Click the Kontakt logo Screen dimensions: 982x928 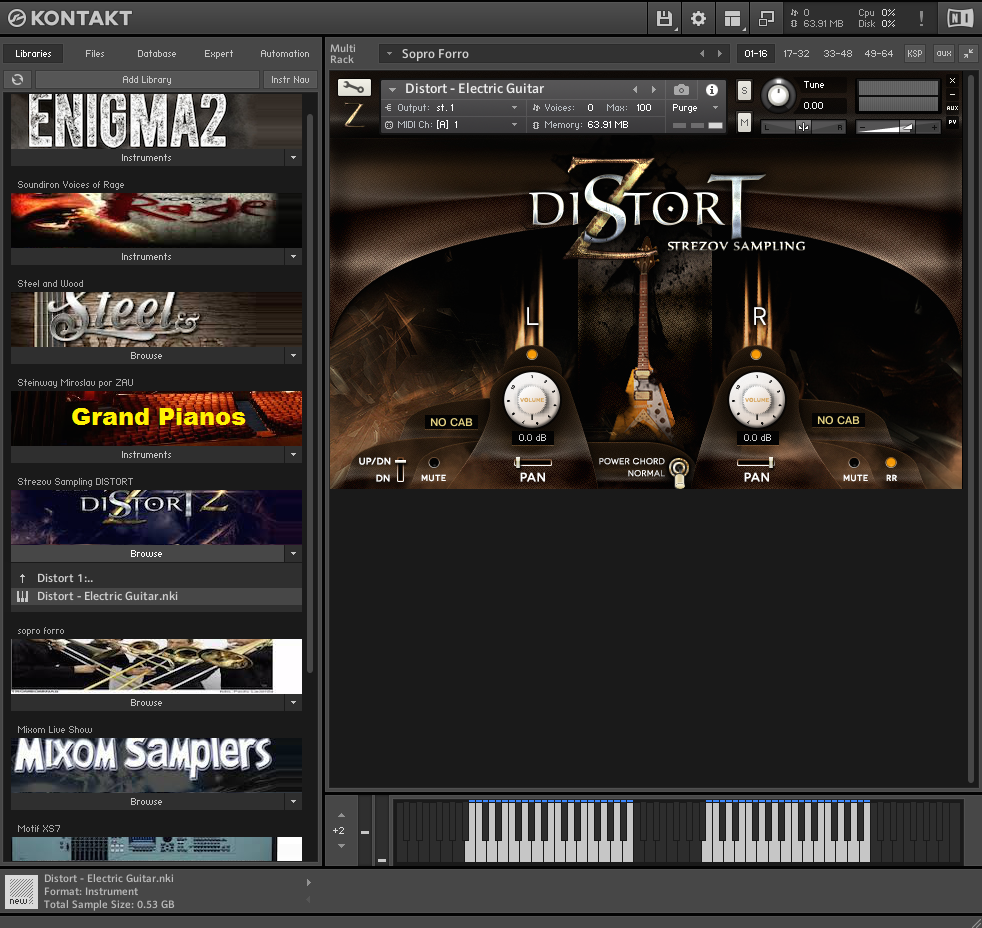tap(70, 18)
